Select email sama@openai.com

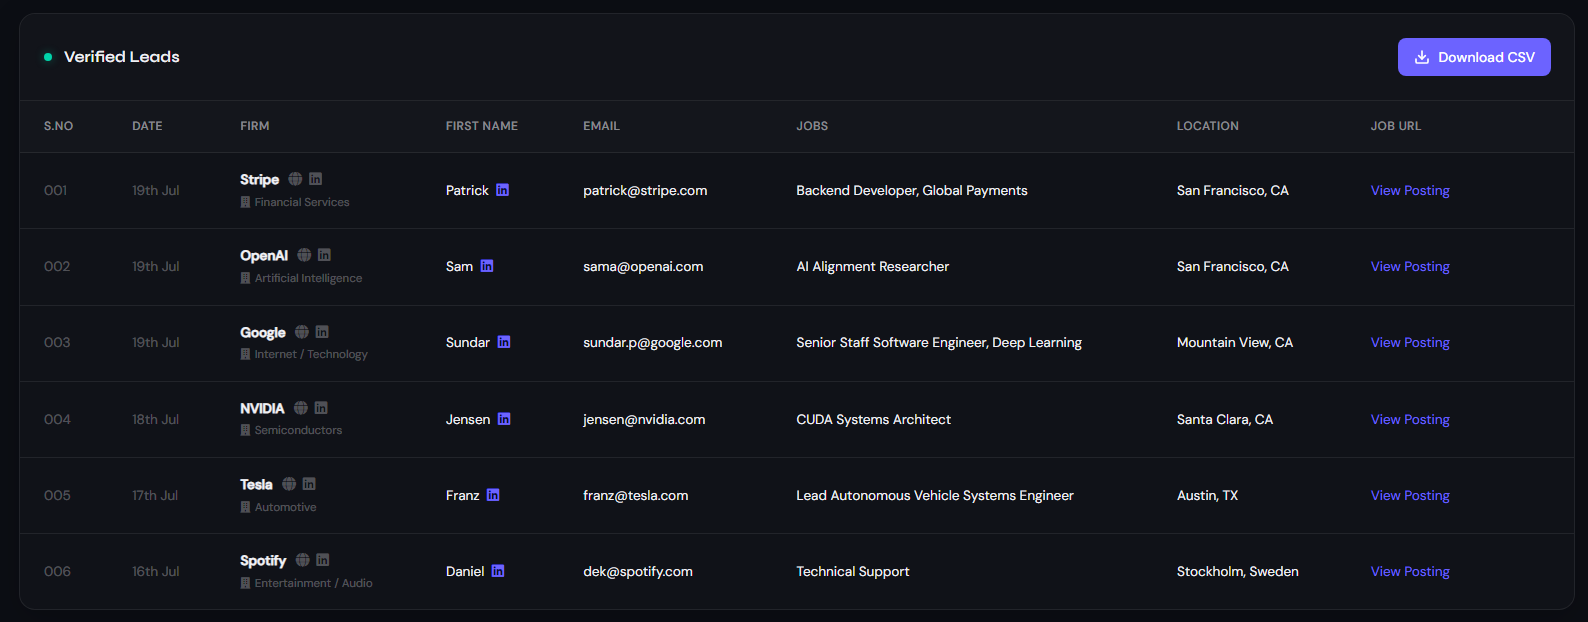[x=643, y=266]
